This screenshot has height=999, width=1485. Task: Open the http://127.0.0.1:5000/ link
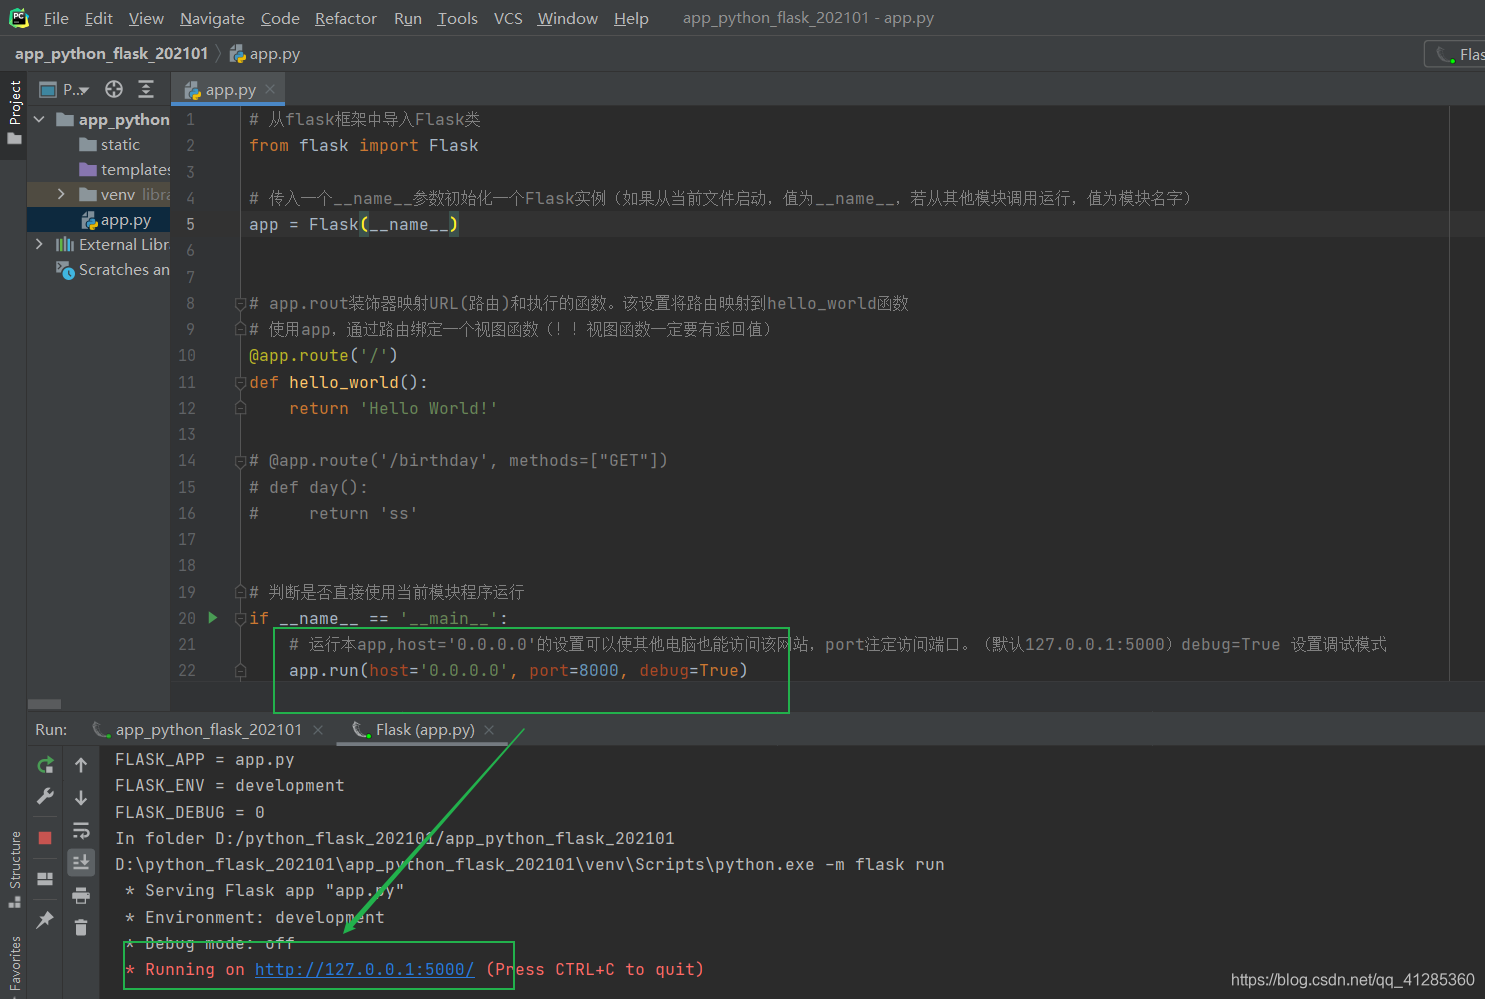point(365,969)
